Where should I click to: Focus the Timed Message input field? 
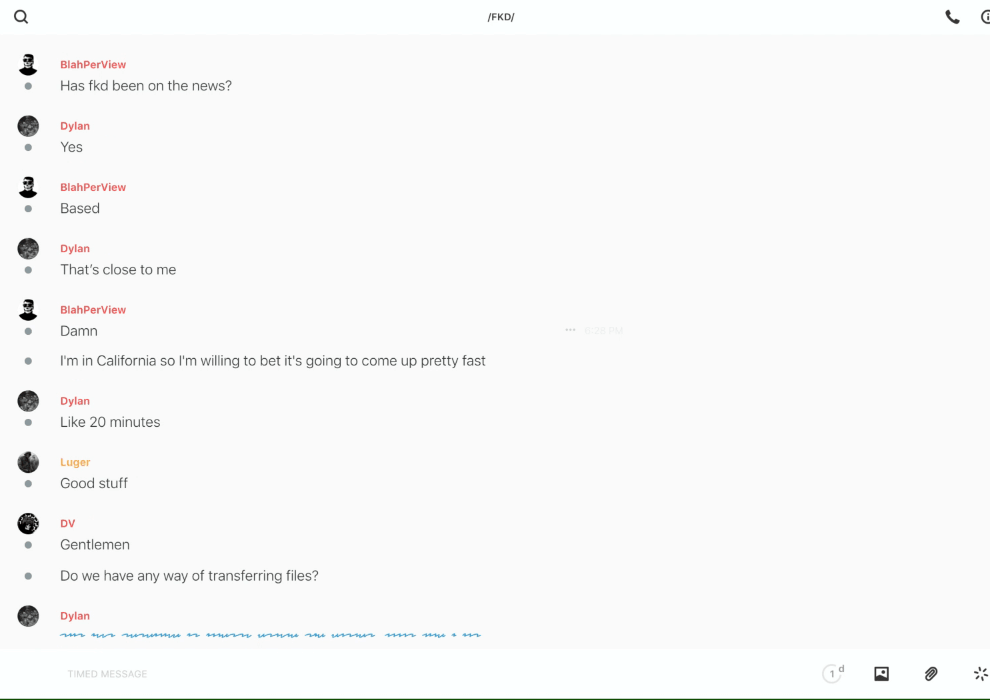(400, 674)
